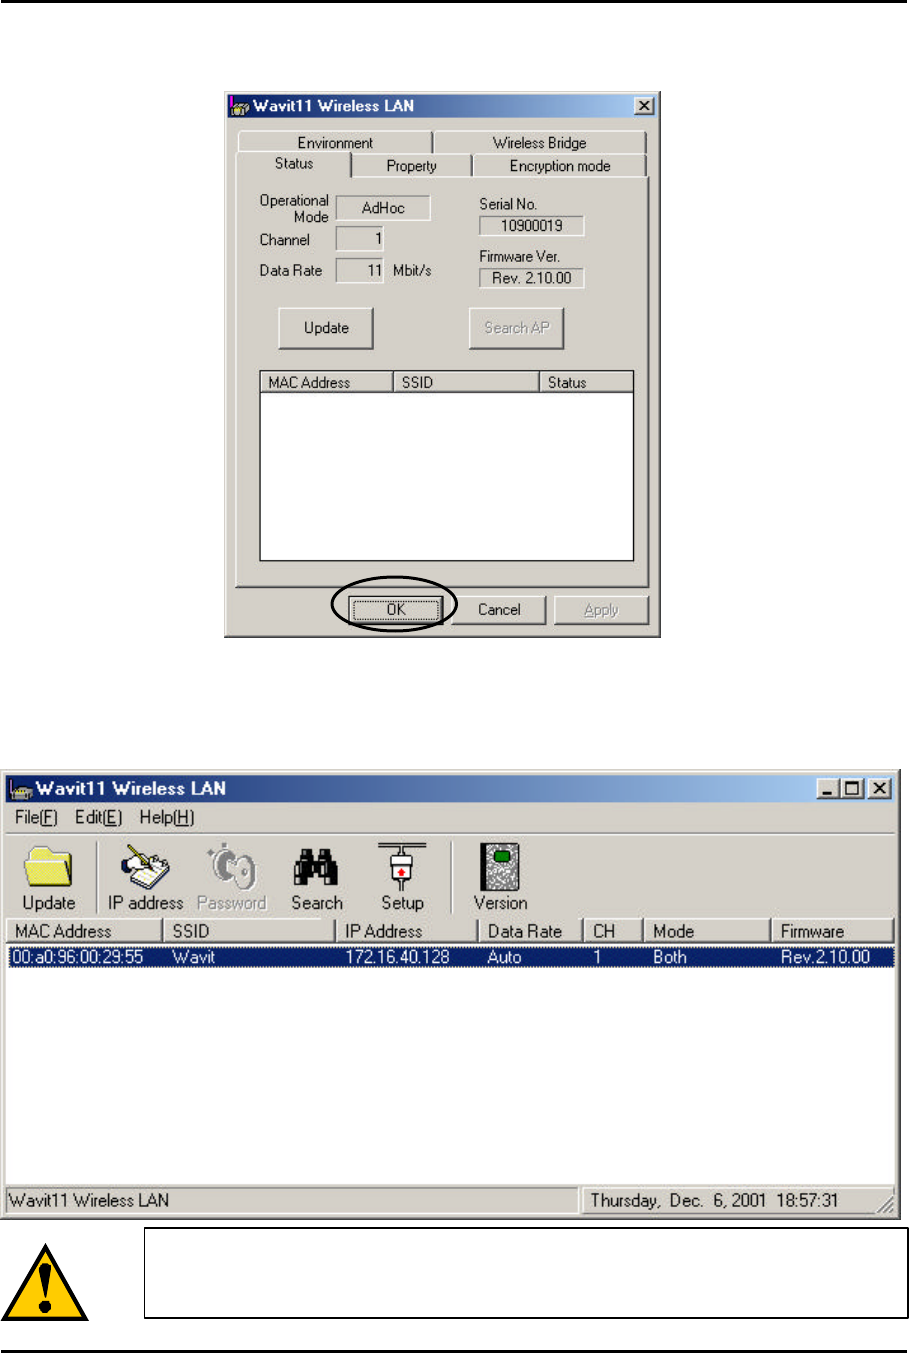909x1353 pixels.
Task: Click the Wavit11 dialog title bar icon
Action: point(240,106)
